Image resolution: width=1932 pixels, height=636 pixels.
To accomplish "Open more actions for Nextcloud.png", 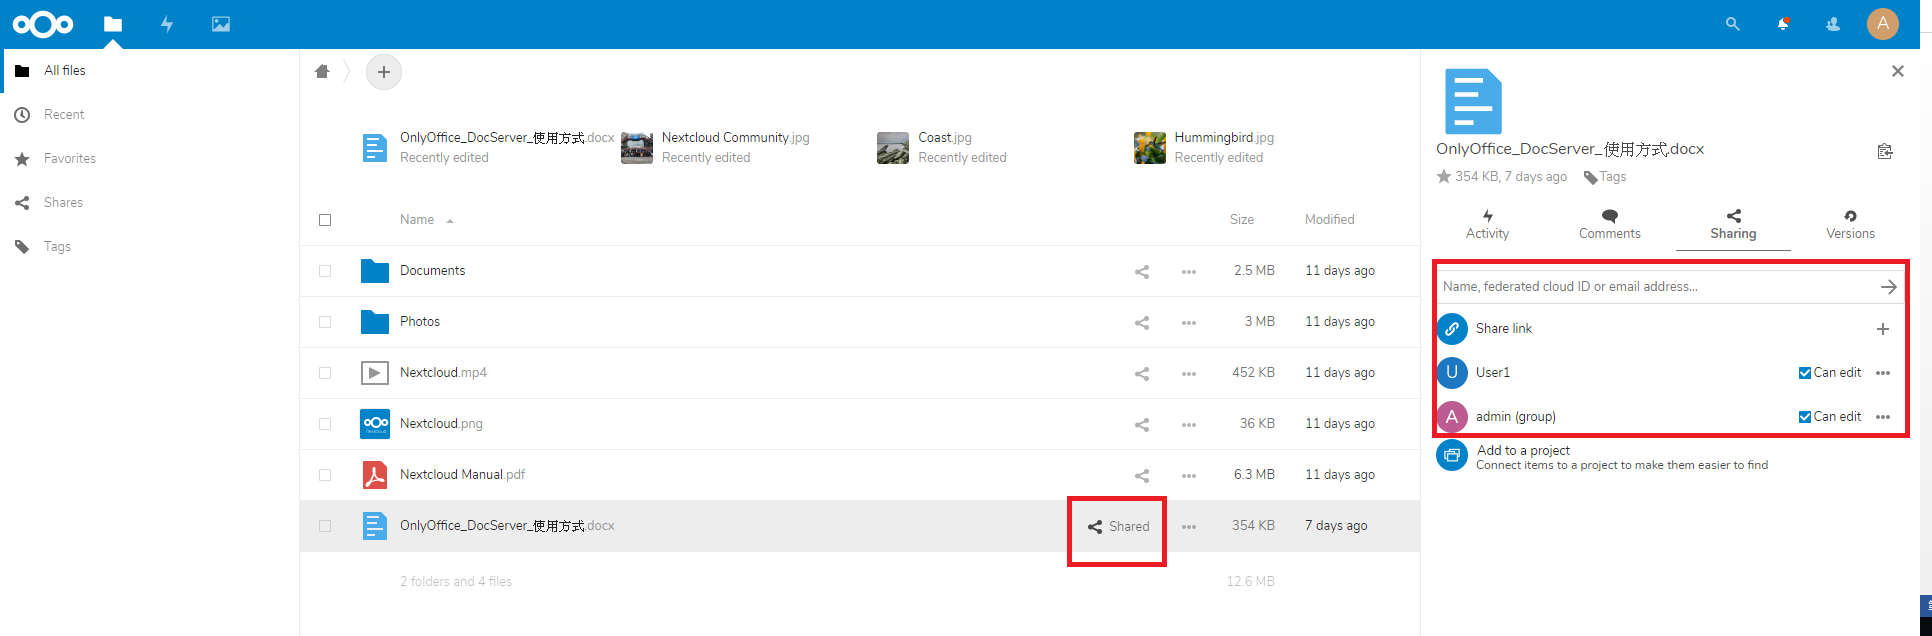I will point(1189,424).
